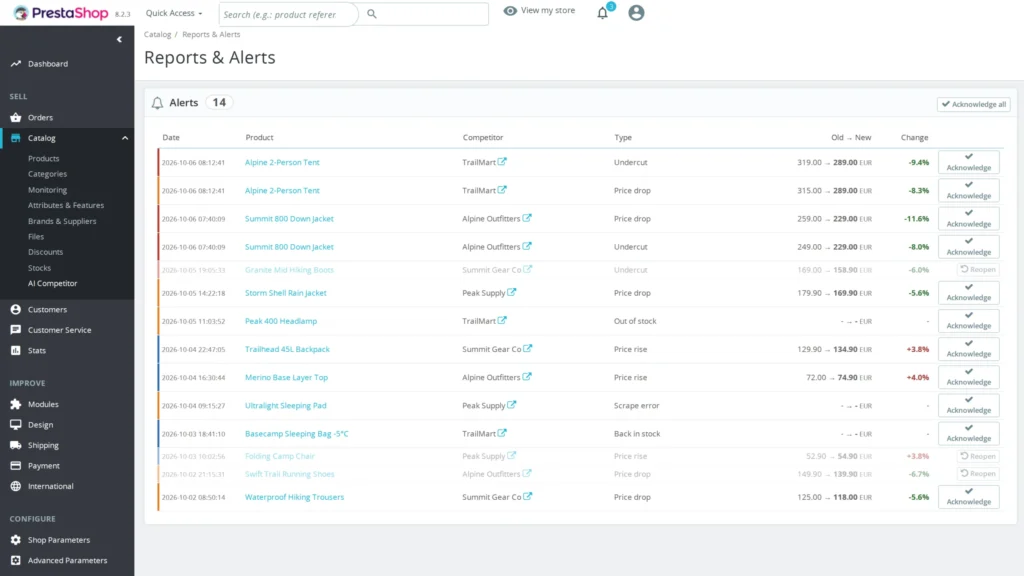Click the search magnifier icon
The height and width of the screenshot is (576, 1024).
372,14
